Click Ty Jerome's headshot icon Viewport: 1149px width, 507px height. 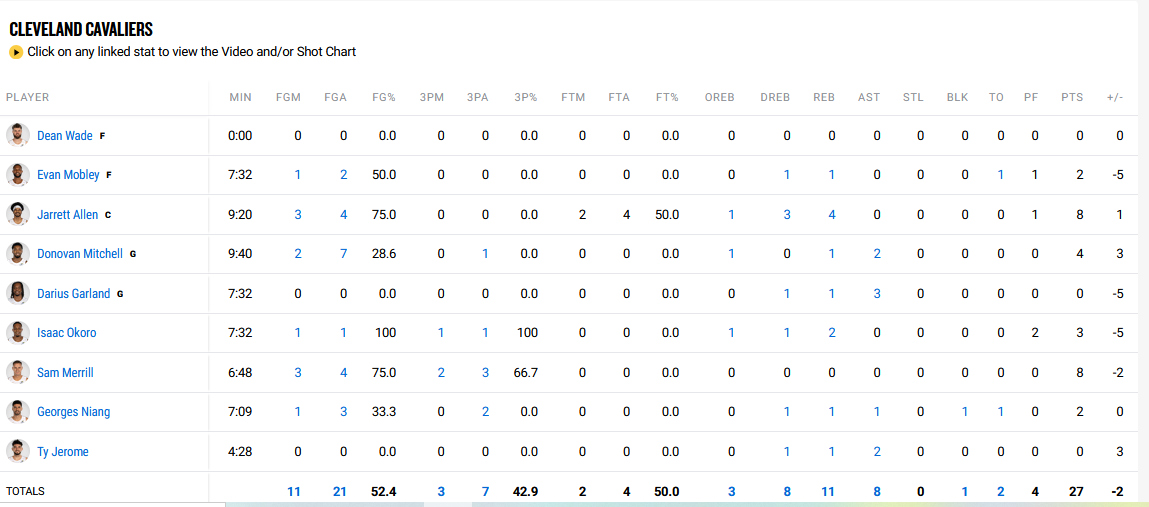coord(18,451)
